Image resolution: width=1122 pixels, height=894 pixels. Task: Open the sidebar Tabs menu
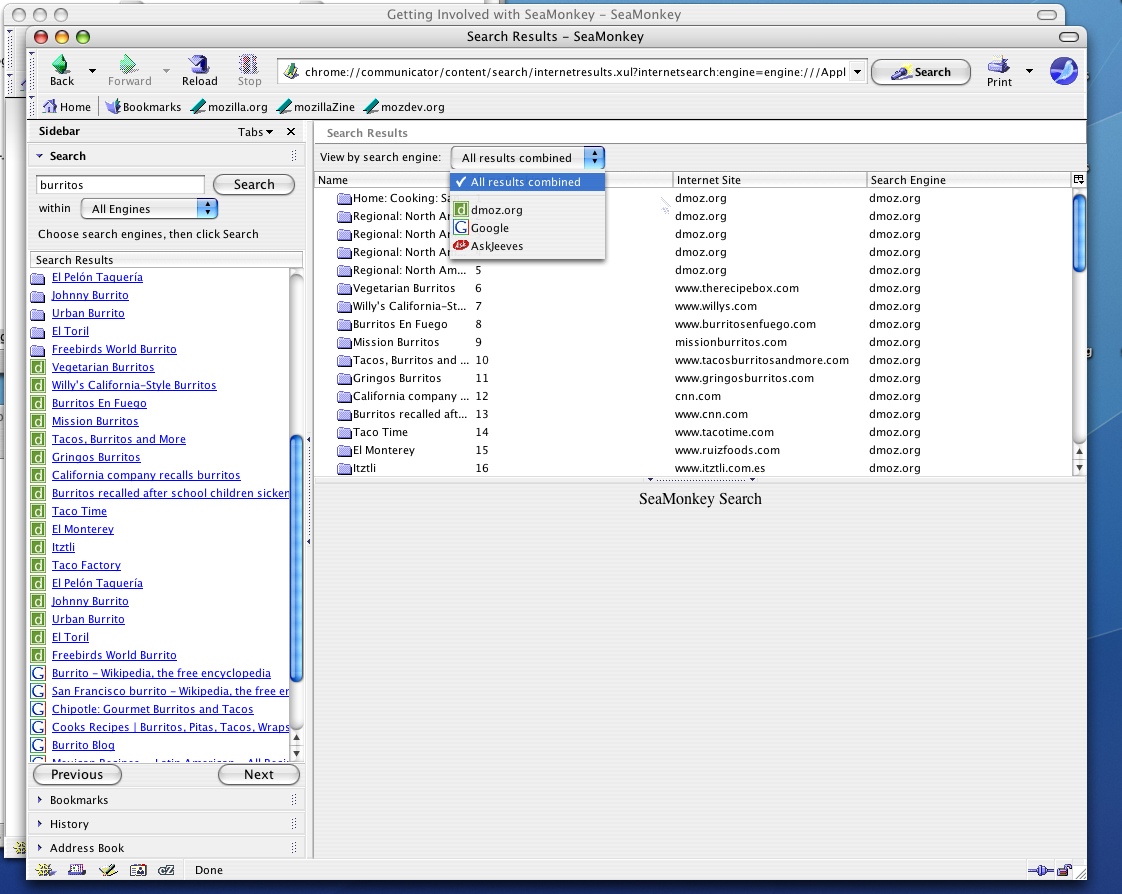click(255, 132)
